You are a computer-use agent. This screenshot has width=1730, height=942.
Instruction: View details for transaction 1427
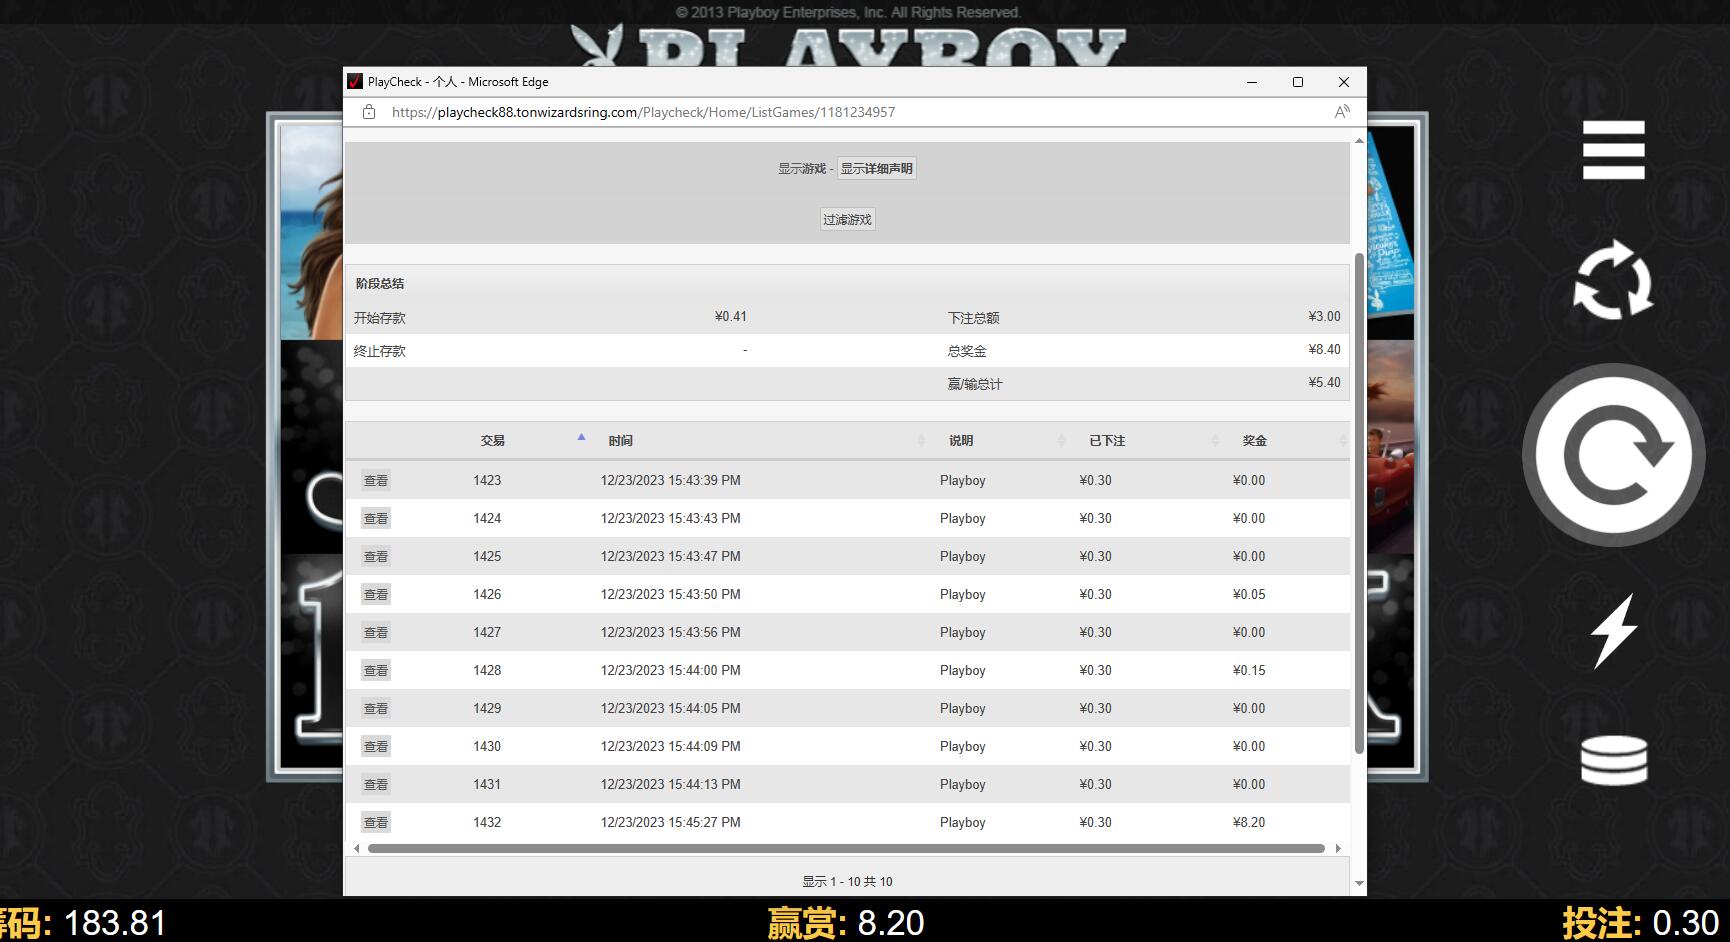(x=376, y=632)
